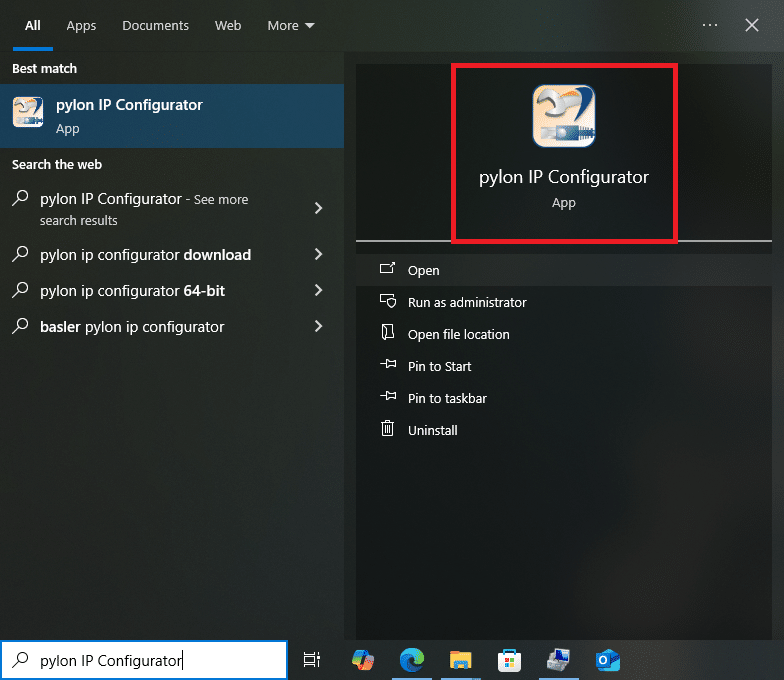Click the taskbar search text field
This screenshot has height=680, width=784.
pos(144,660)
